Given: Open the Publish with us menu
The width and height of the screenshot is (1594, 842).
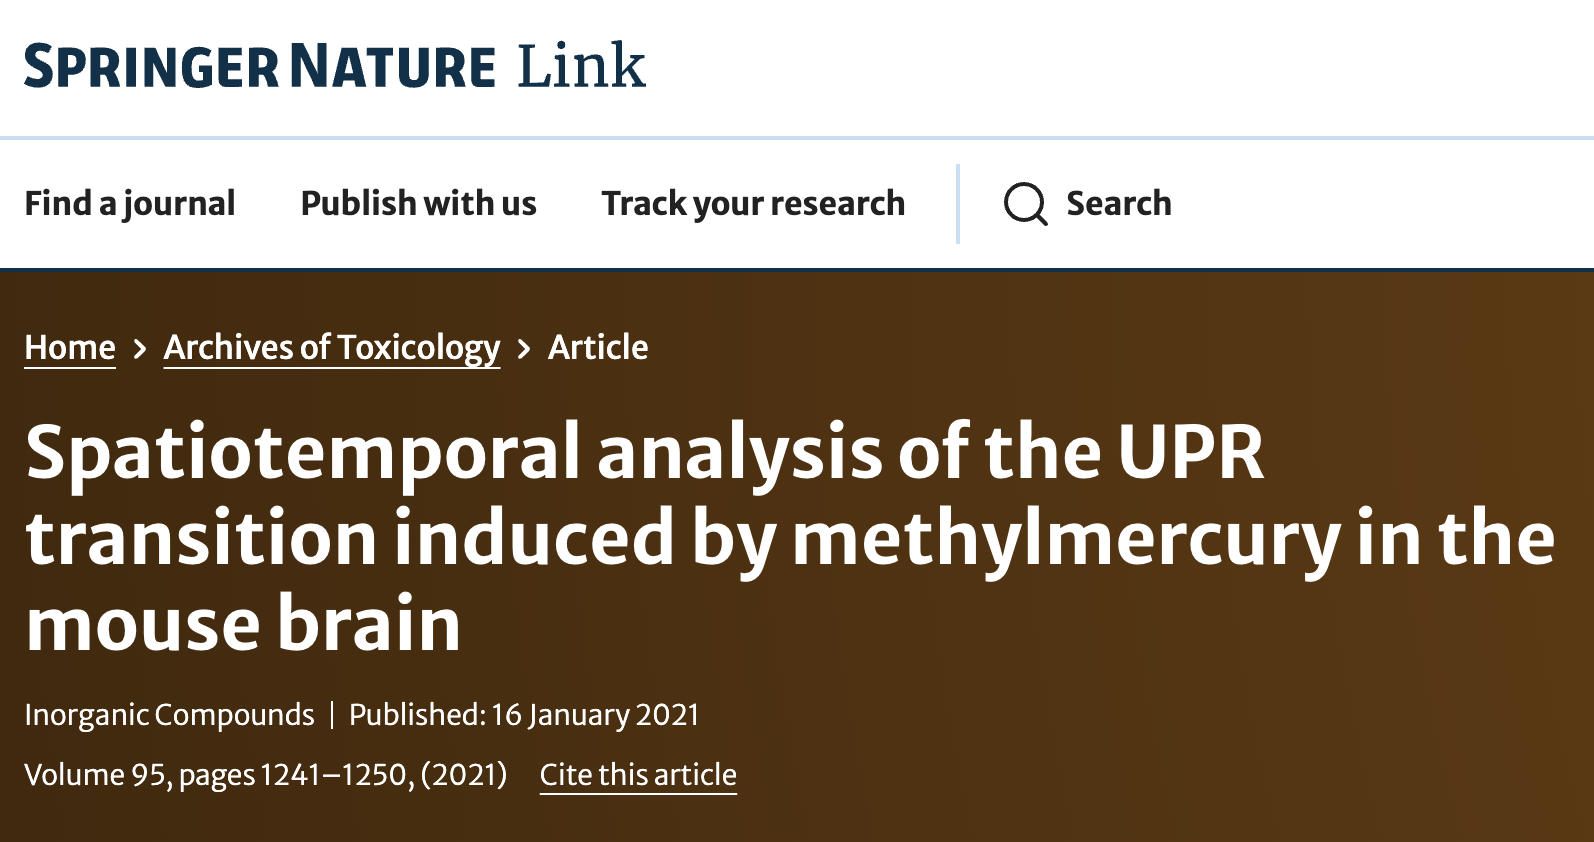Looking at the screenshot, I should [x=418, y=203].
